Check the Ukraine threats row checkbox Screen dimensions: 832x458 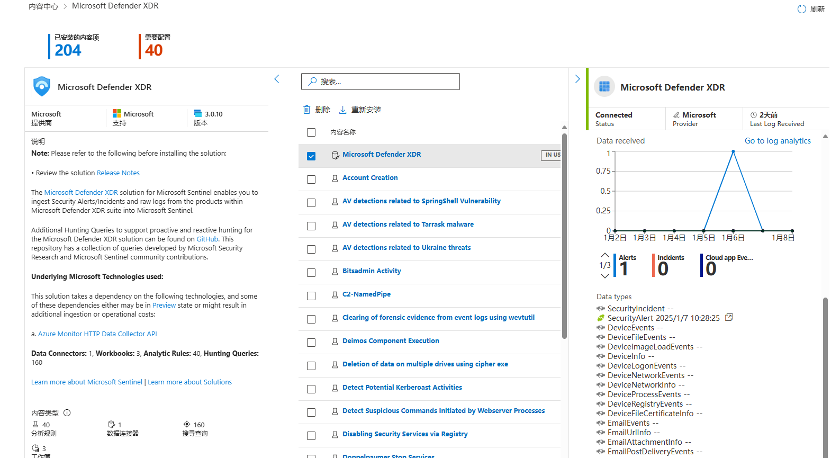[x=311, y=249]
